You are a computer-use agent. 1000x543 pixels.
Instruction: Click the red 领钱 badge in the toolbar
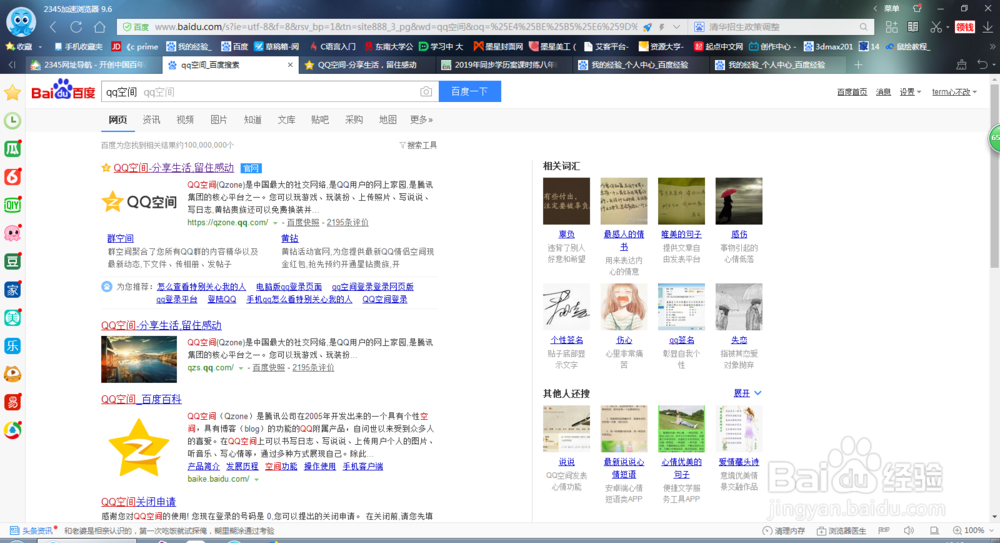click(x=964, y=27)
